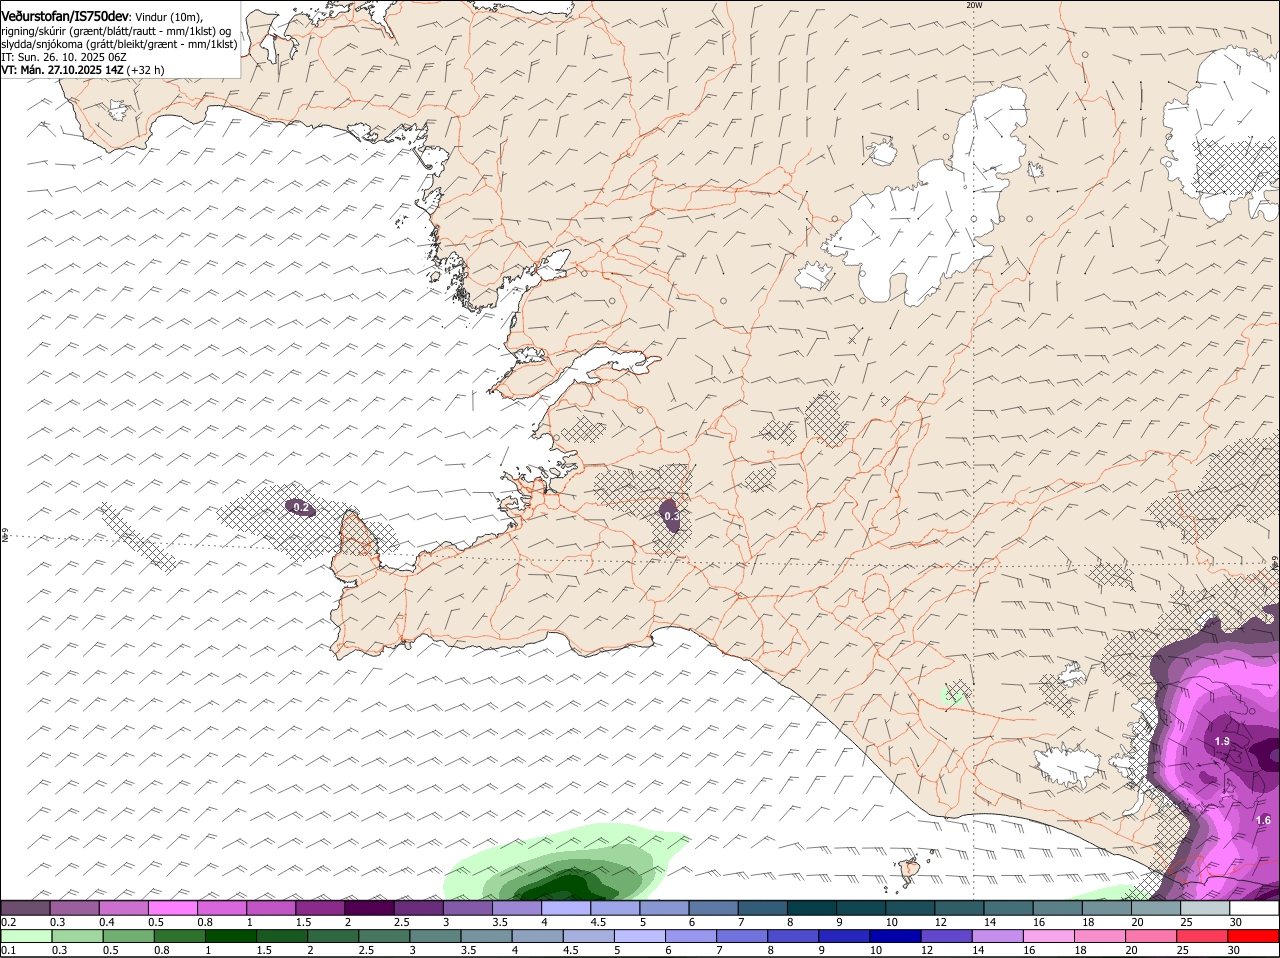Click the '1.6' snow value label on the map
The image size is (1280, 958).
[x=1263, y=820]
